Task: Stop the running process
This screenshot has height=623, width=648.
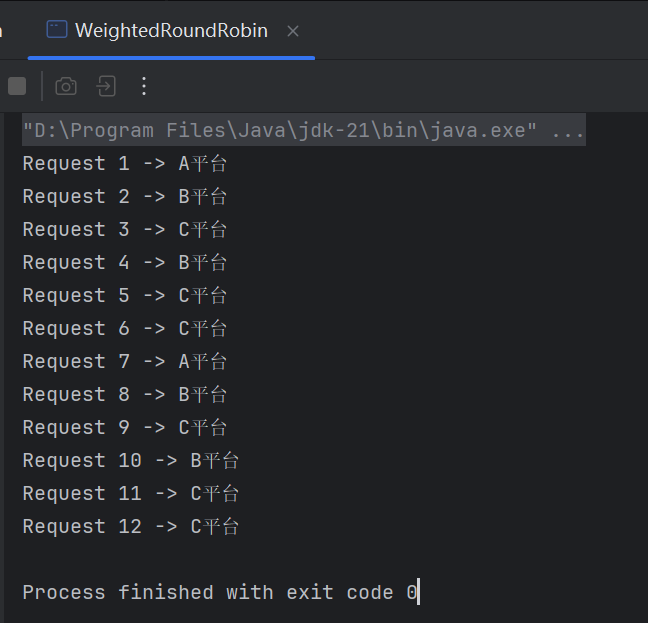Action: click(x=17, y=86)
